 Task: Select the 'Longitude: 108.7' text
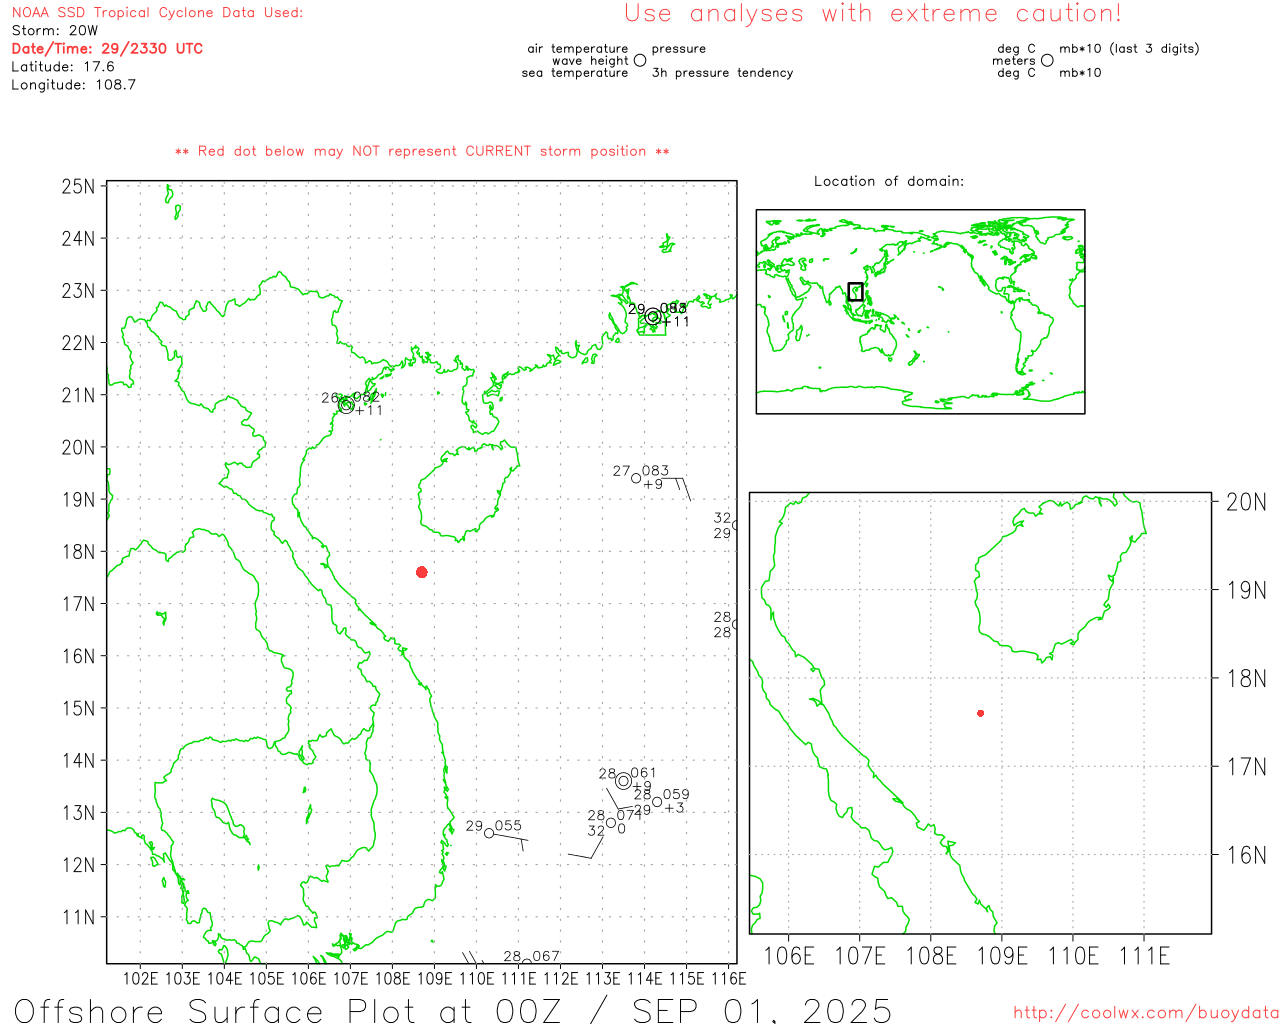point(73,85)
